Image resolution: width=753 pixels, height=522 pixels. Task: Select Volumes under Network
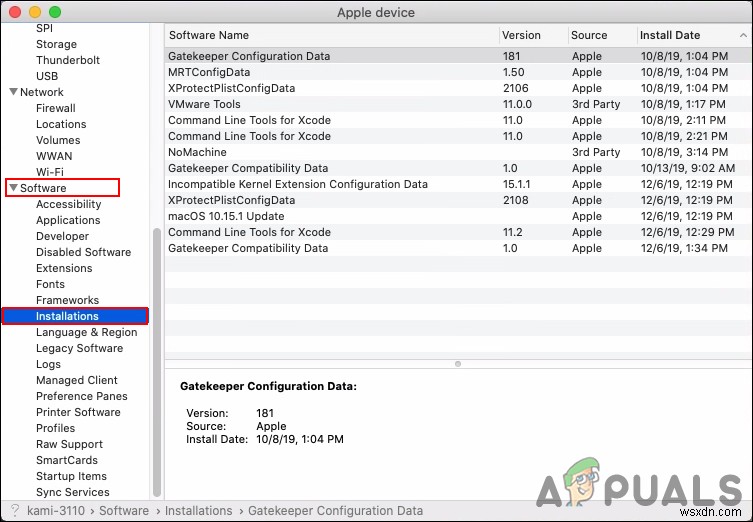[58, 140]
